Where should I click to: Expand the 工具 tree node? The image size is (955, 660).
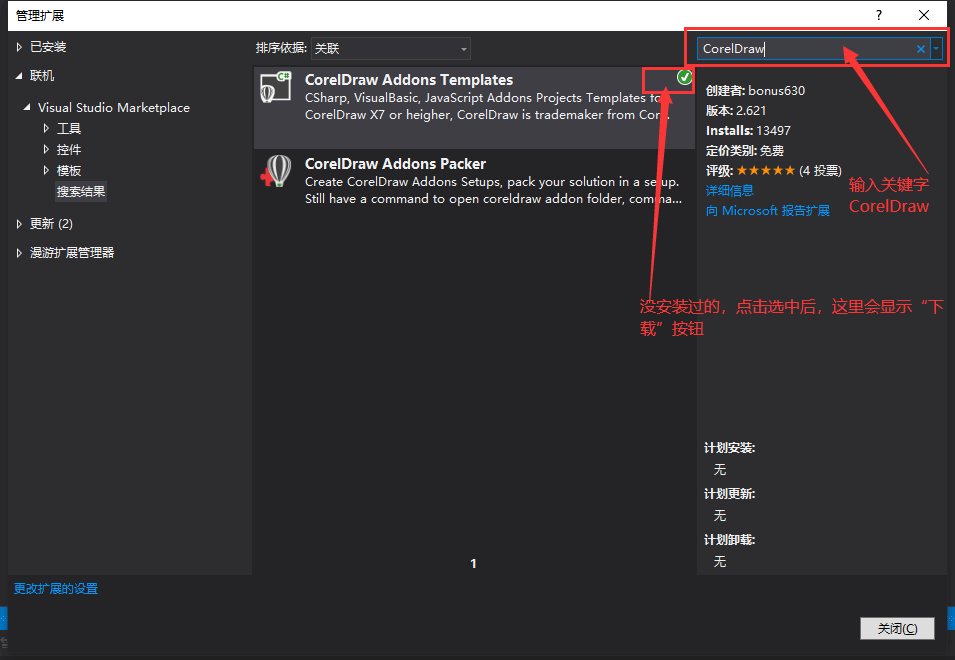click(46, 128)
